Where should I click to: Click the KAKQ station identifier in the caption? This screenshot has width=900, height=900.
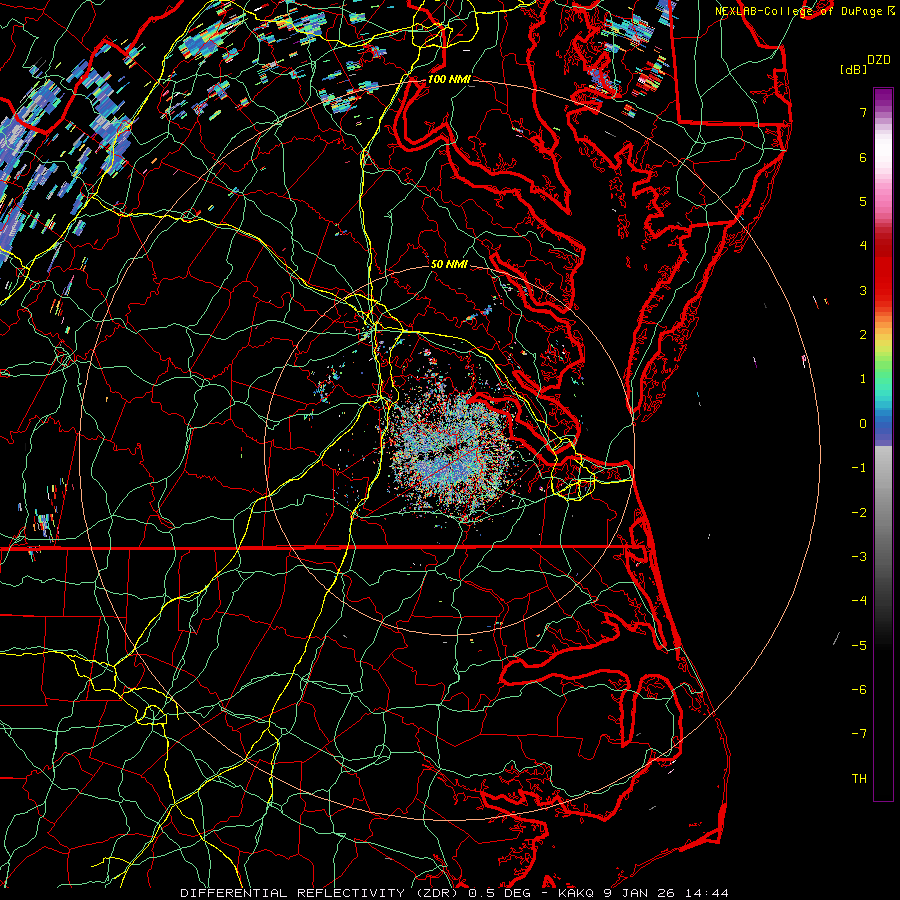coord(576,893)
